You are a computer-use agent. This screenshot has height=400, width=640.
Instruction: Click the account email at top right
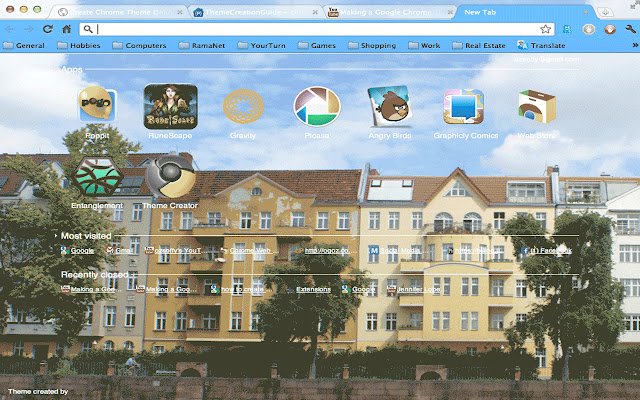[x=547, y=60]
